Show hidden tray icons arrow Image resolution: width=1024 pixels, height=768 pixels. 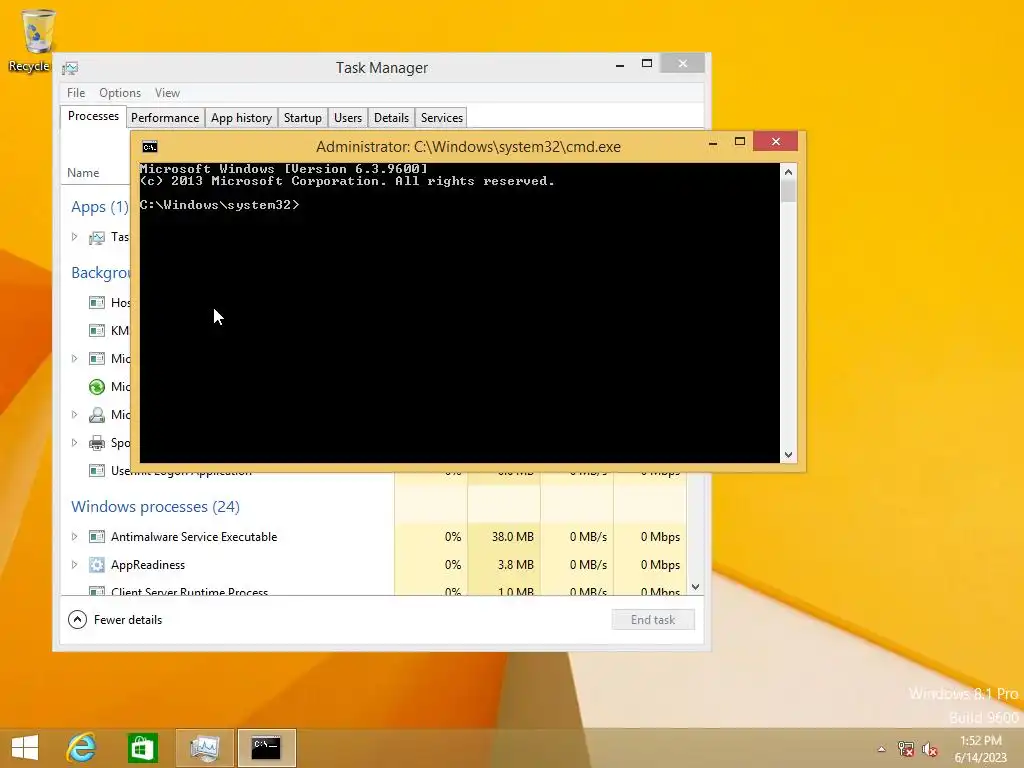(882, 749)
